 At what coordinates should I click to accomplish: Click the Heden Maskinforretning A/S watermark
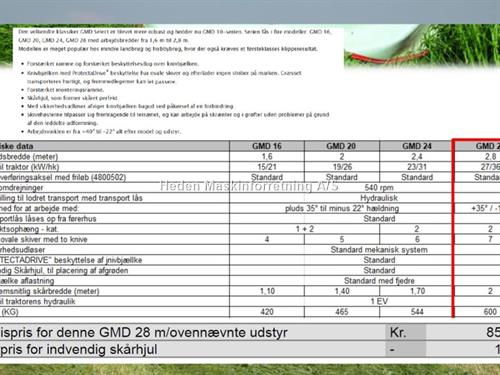pyautogui.click(x=249, y=186)
